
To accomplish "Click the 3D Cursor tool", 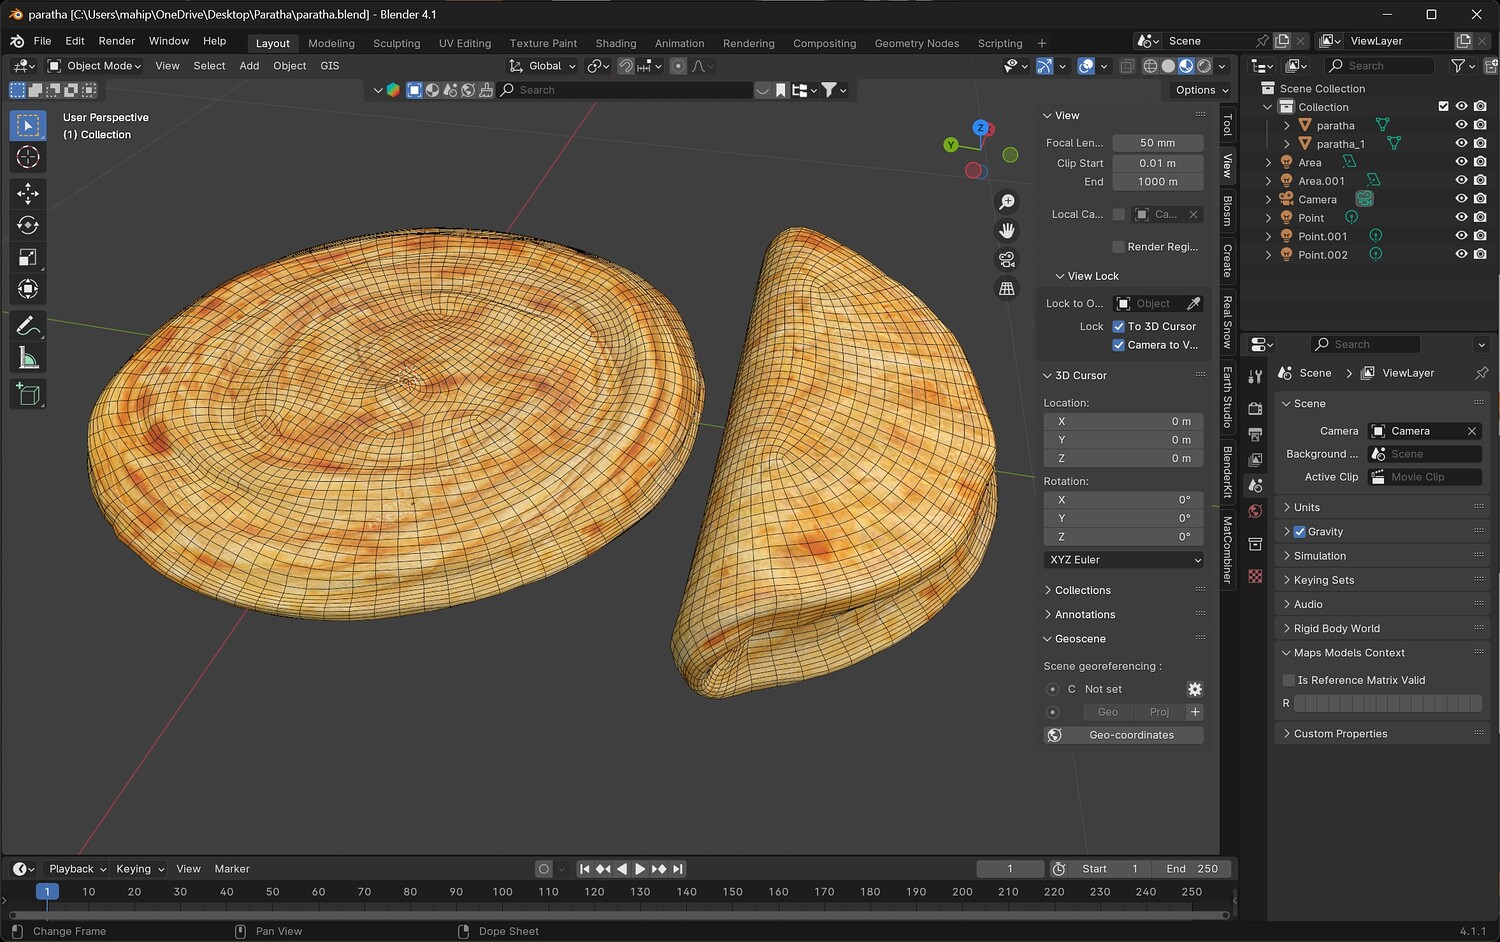I will click(28, 157).
